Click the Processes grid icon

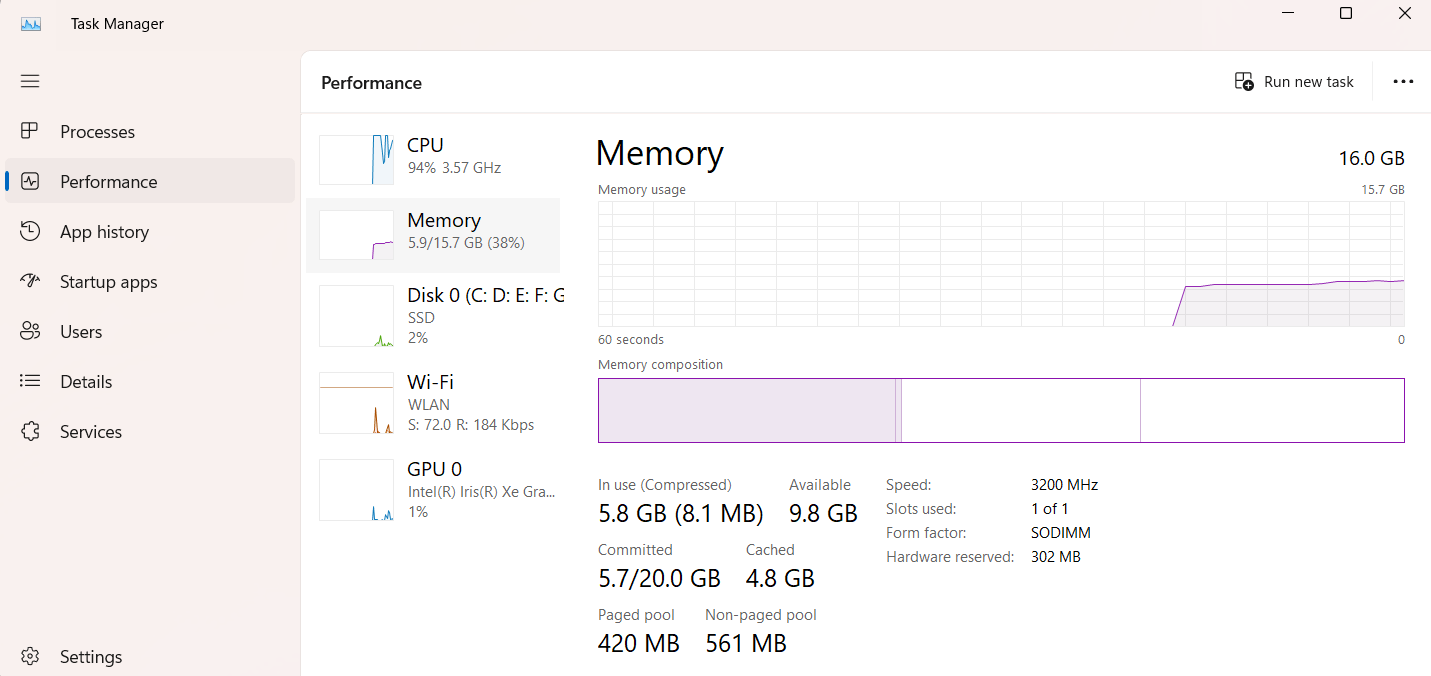click(x=30, y=131)
